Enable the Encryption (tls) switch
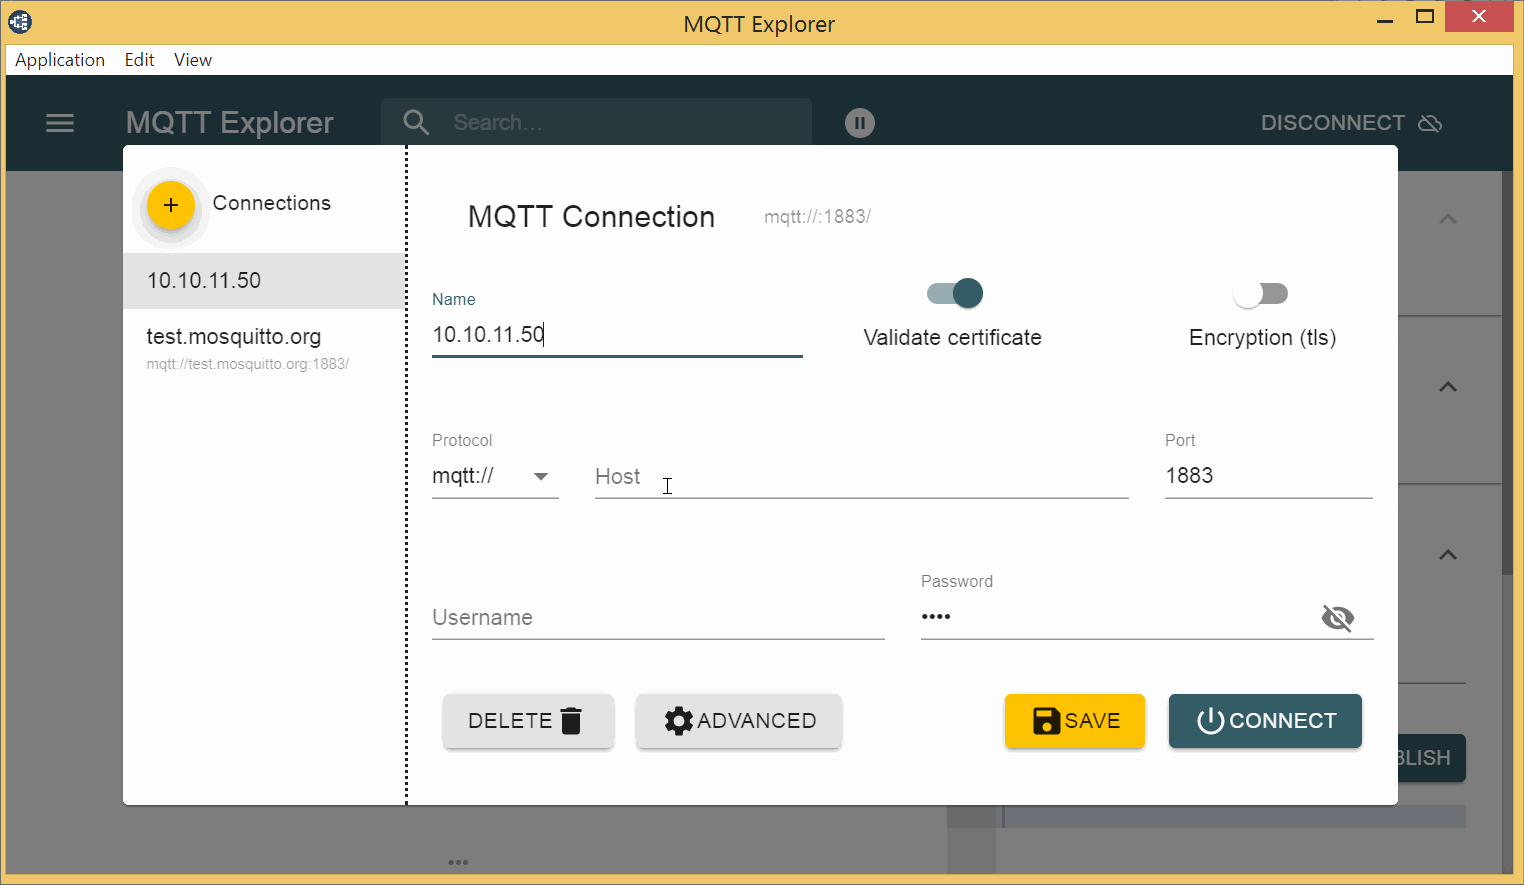This screenshot has height=885, width=1524. click(x=1260, y=294)
